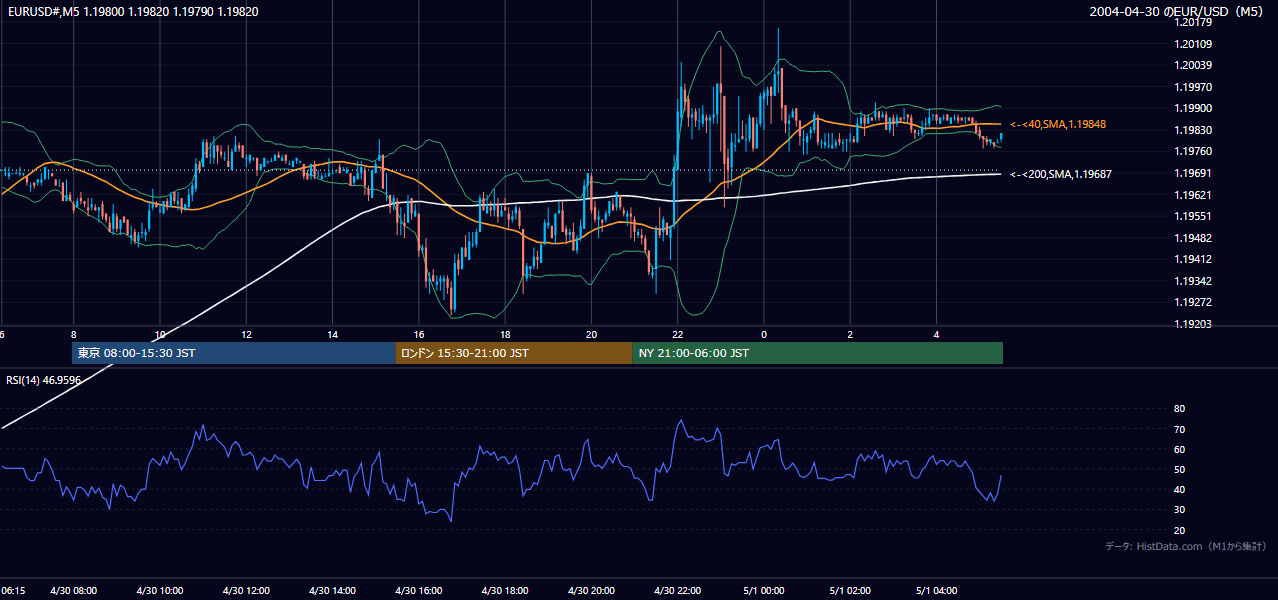The height and width of the screenshot is (600, 1278).
Task: Click hour label 14 under price chart
Action: click(333, 335)
